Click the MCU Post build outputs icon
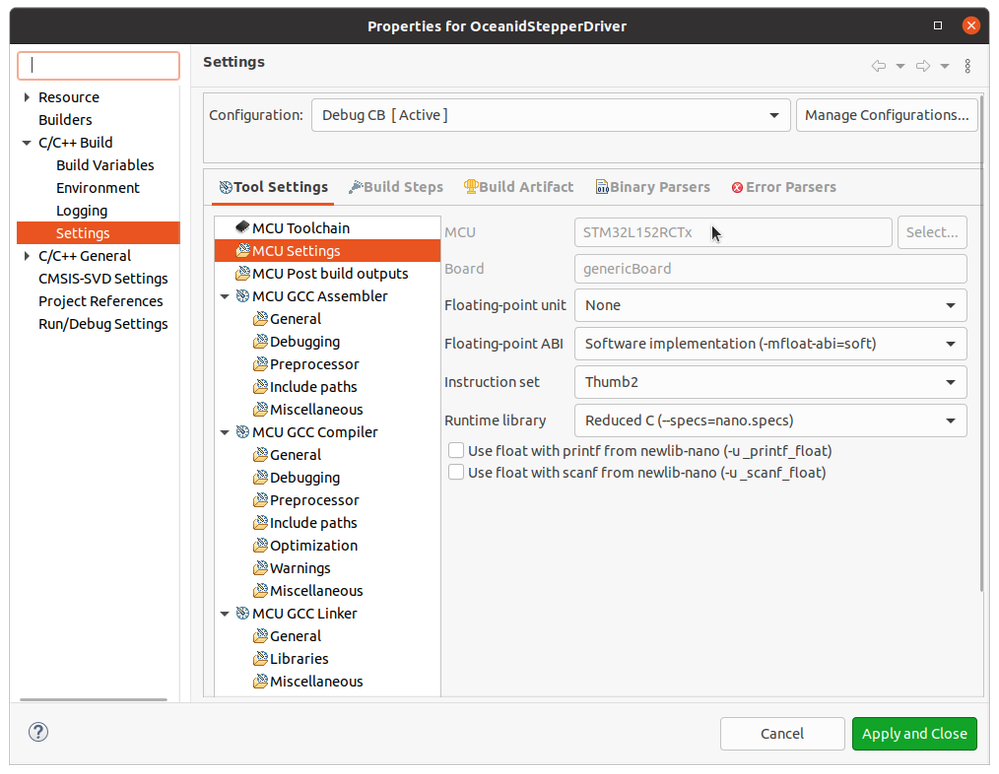 click(x=242, y=273)
